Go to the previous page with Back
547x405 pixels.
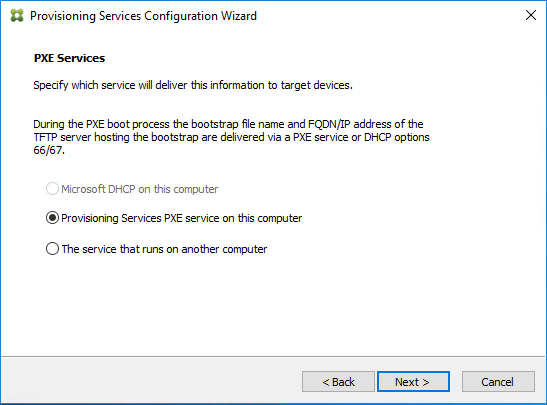click(x=338, y=382)
